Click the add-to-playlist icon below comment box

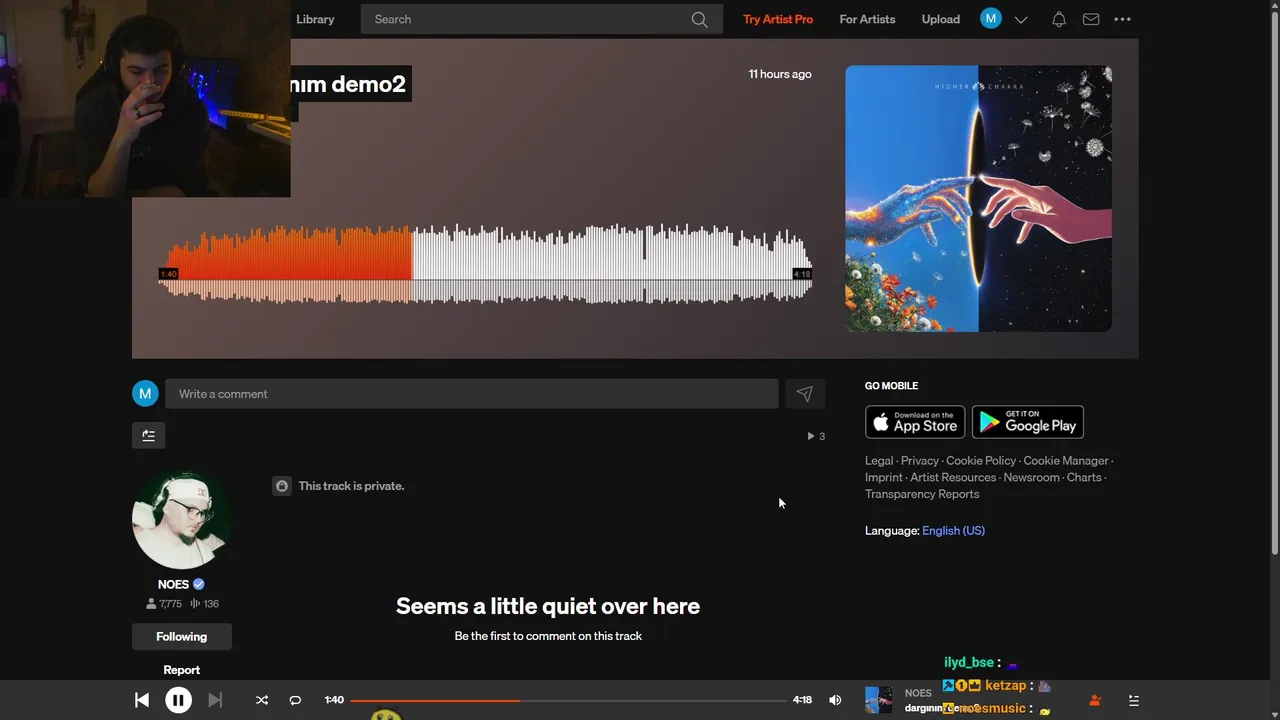click(148, 435)
